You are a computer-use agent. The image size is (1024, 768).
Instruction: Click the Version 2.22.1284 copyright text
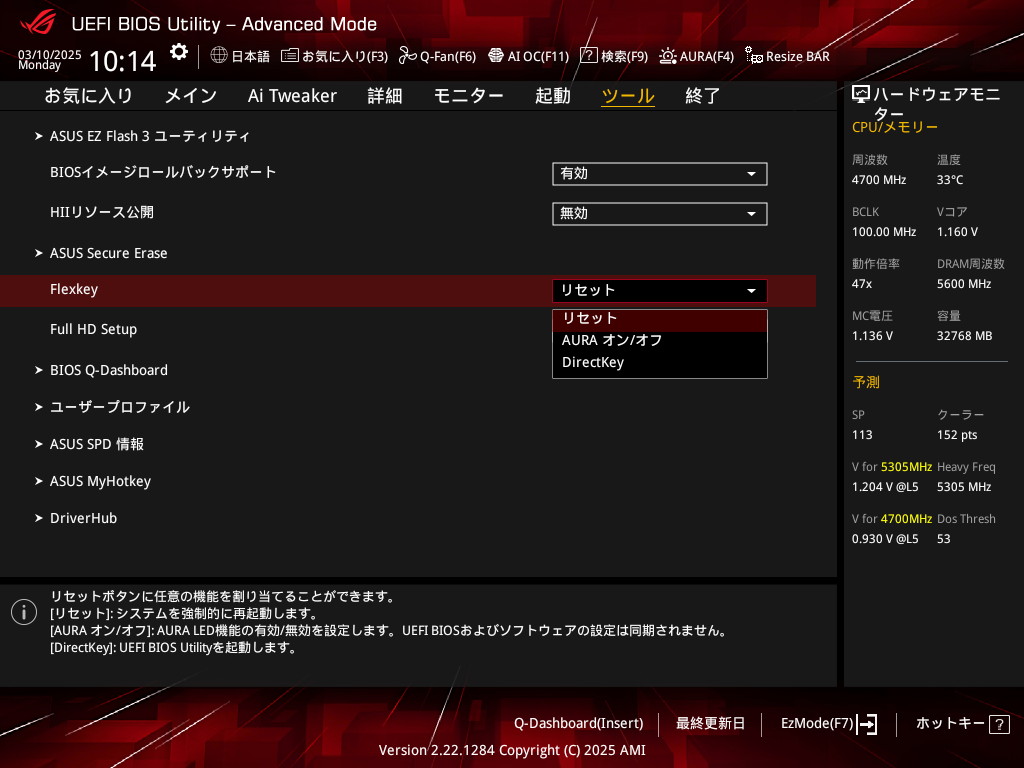pos(512,750)
